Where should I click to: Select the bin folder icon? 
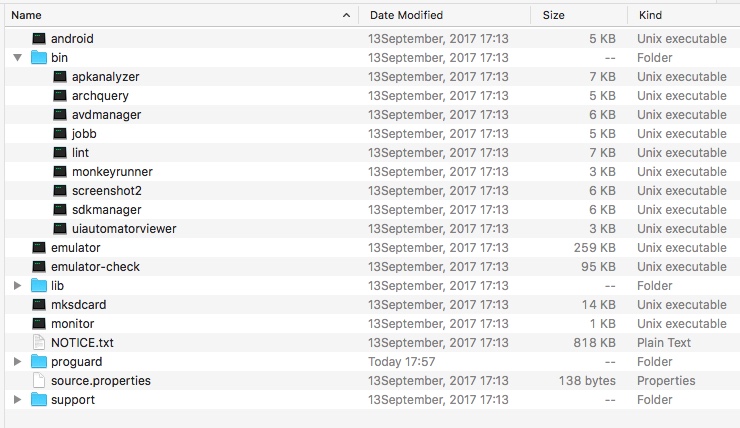point(39,58)
